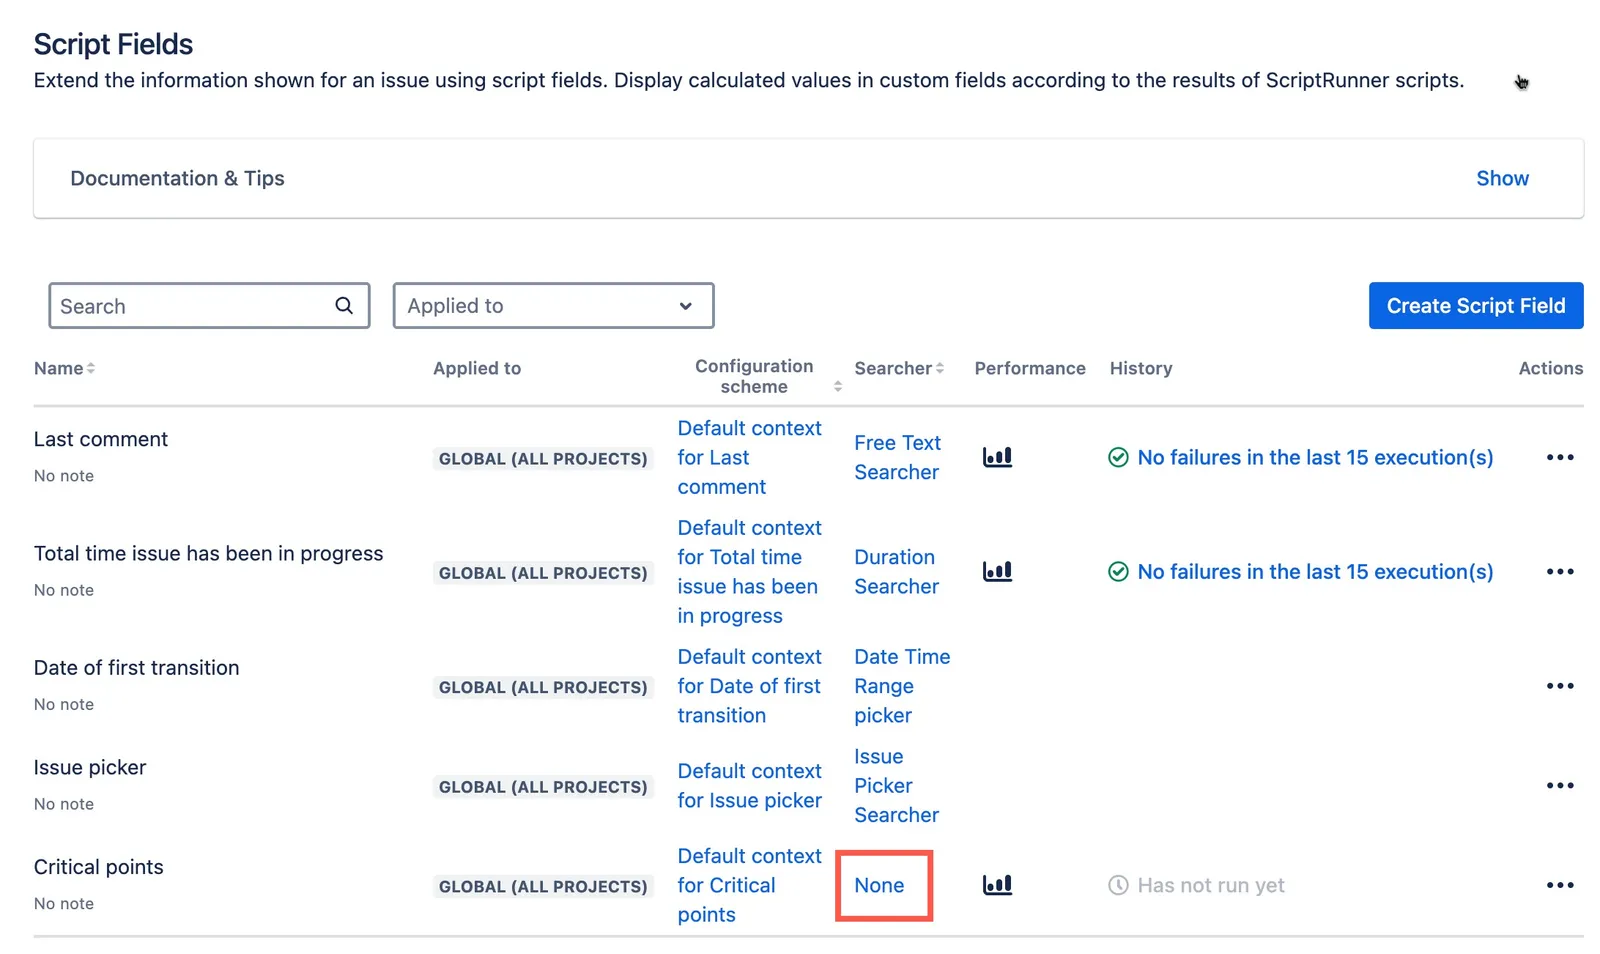Screen dimensions: 1600x954
Task: Click green check icon in Last comment history
Action: coord(1118,457)
